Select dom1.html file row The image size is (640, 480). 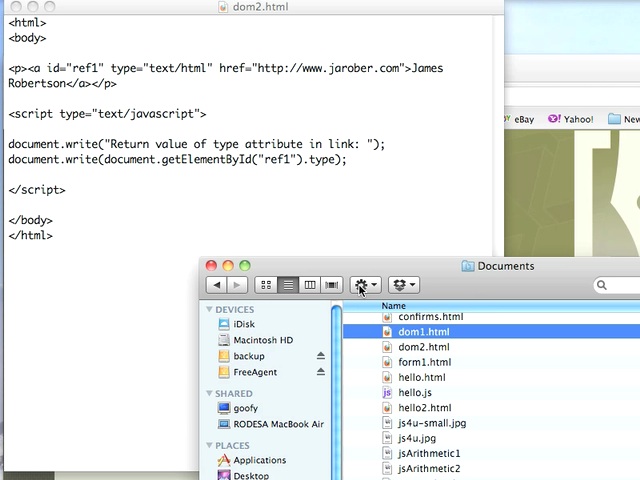coord(491,332)
